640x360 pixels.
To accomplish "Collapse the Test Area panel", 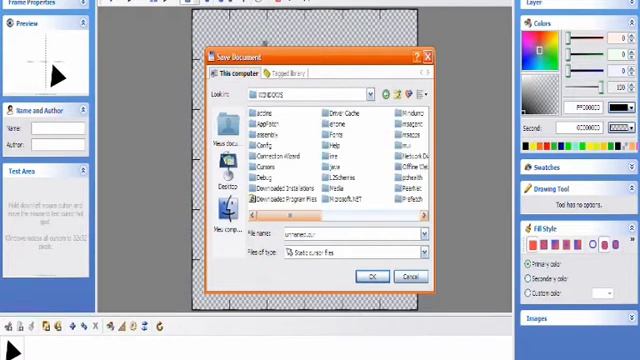I will point(83,171).
